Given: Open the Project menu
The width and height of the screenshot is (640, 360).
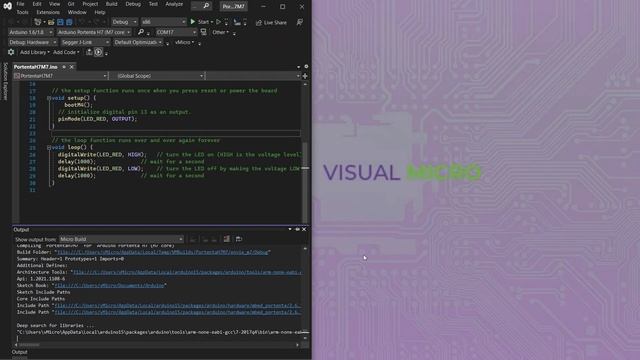Looking at the screenshot, I should [x=90, y=4].
